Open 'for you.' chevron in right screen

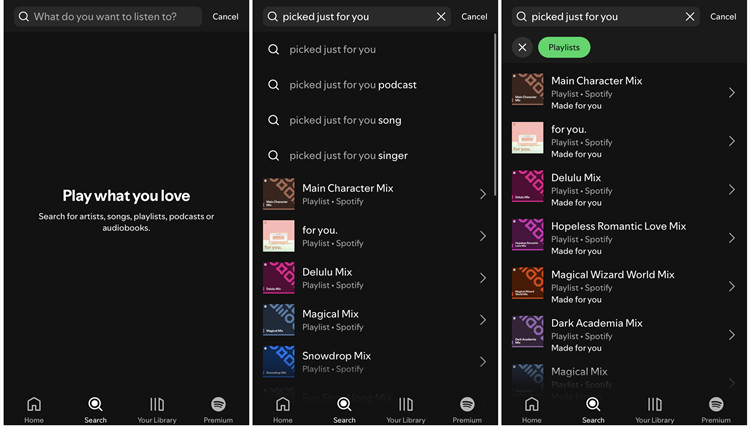click(731, 141)
